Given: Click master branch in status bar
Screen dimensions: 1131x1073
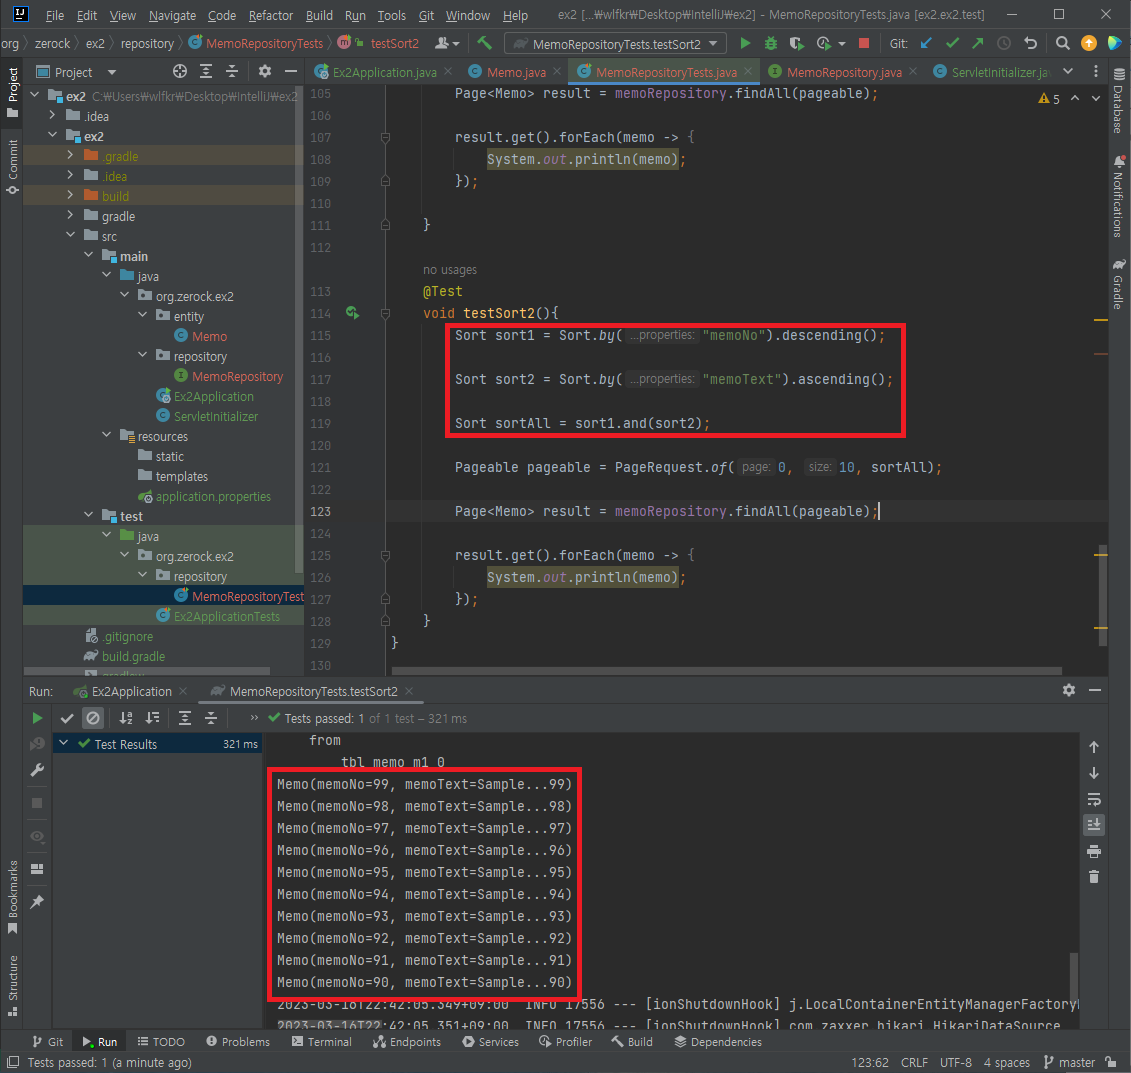Looking at the screenshot, I should (x=1069, y=1062).
